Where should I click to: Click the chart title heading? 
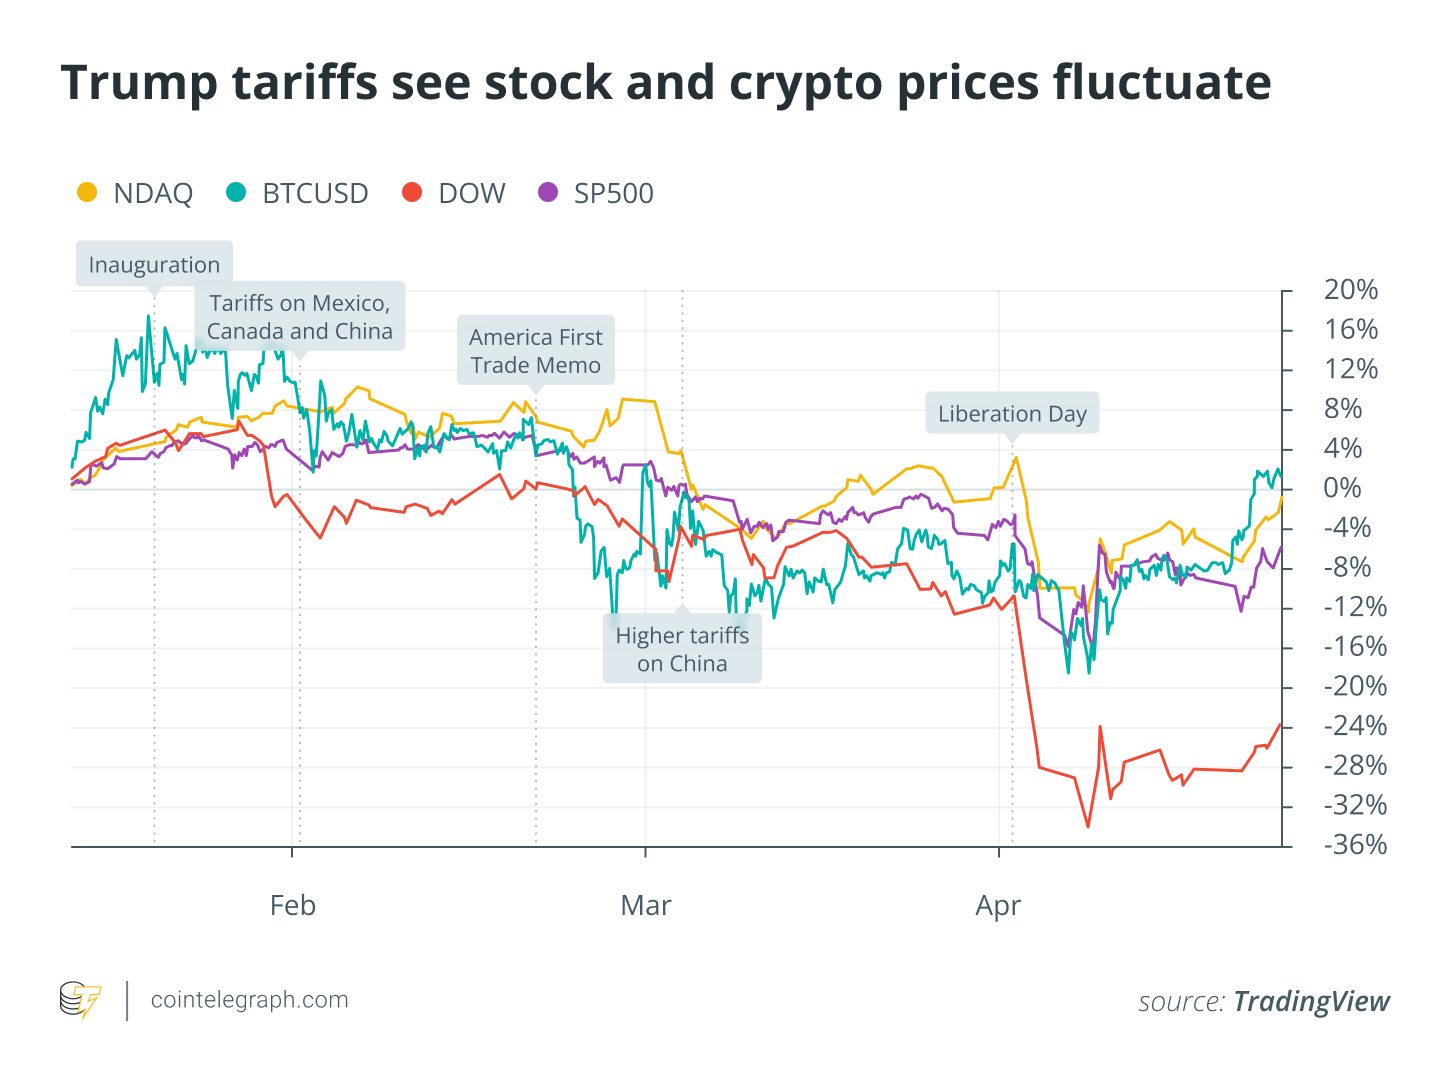coord(665,83)
